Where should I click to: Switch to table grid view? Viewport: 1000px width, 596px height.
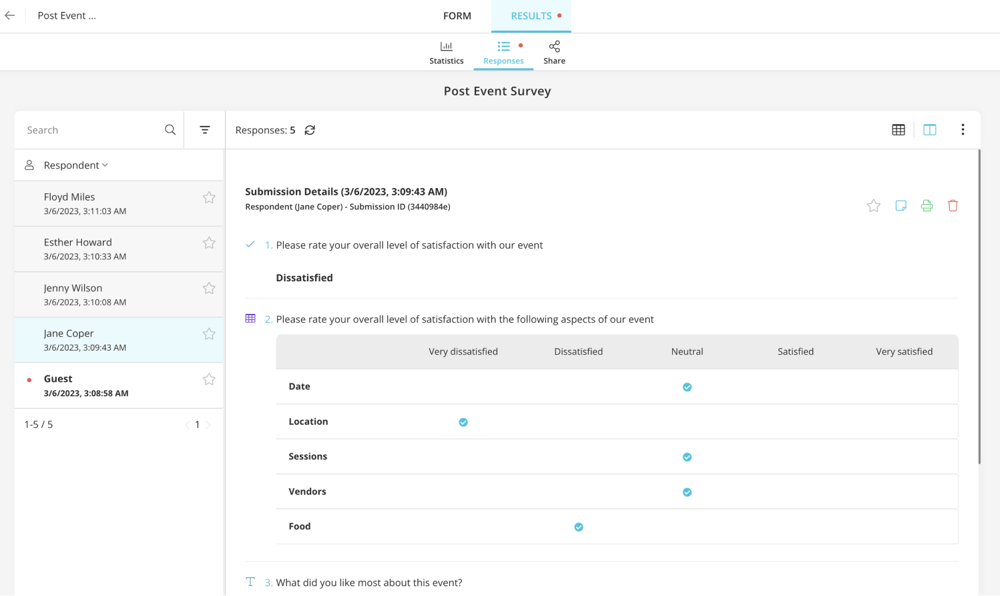coord(898,130)
